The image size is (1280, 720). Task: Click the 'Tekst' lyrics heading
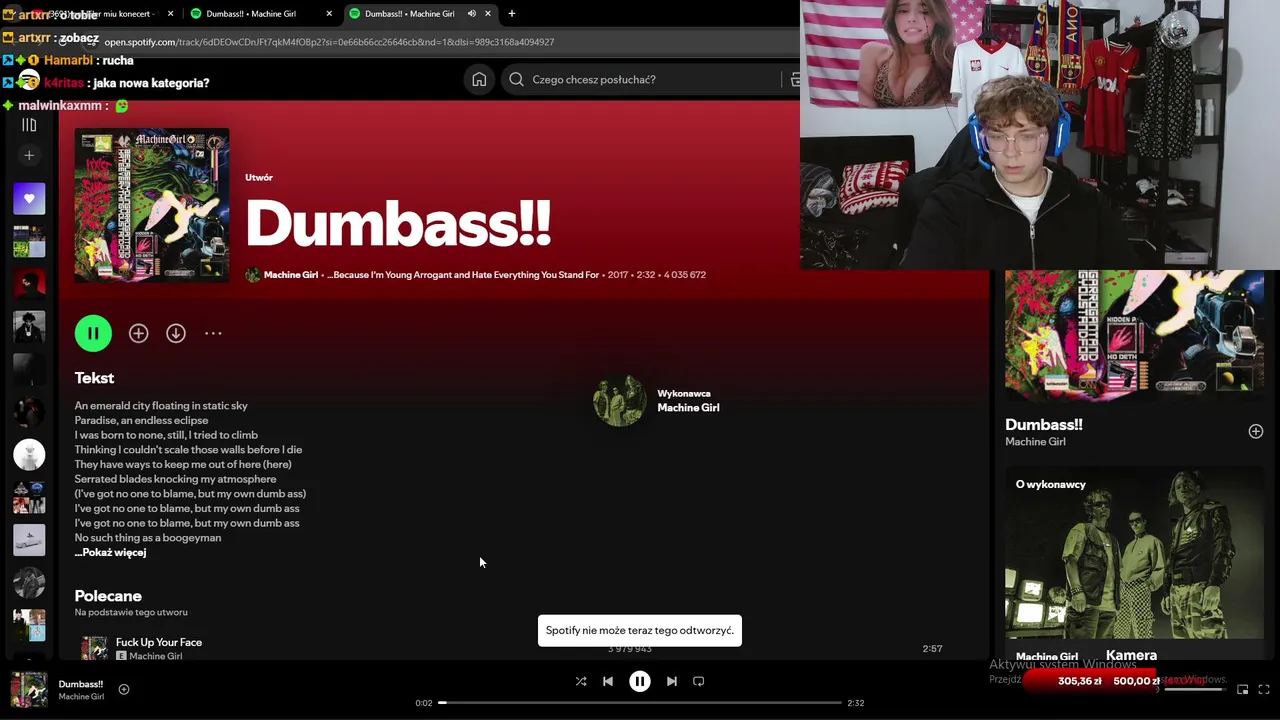[94, 378]
